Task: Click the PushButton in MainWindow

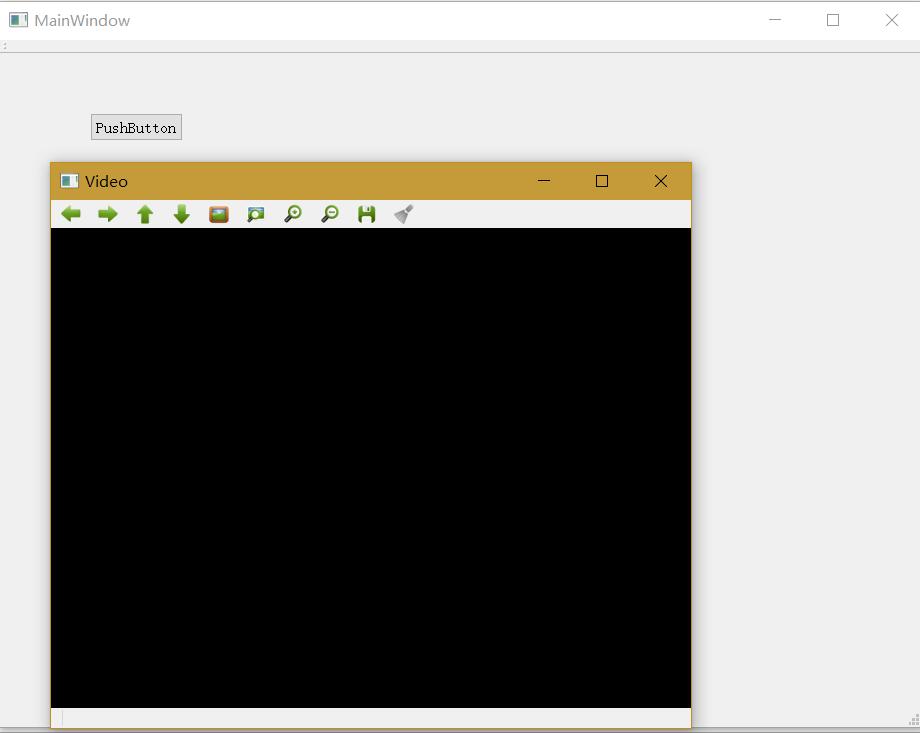Action: (x=136, y=127)
